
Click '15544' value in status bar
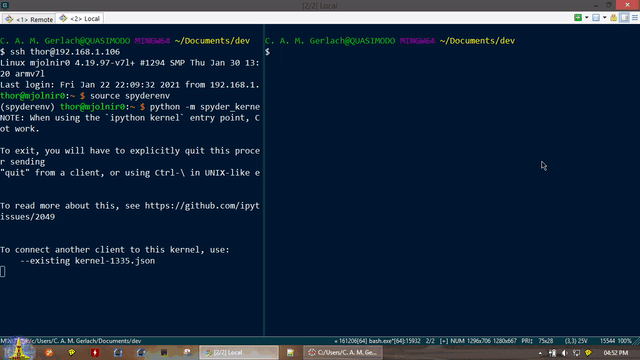[607, 341]
